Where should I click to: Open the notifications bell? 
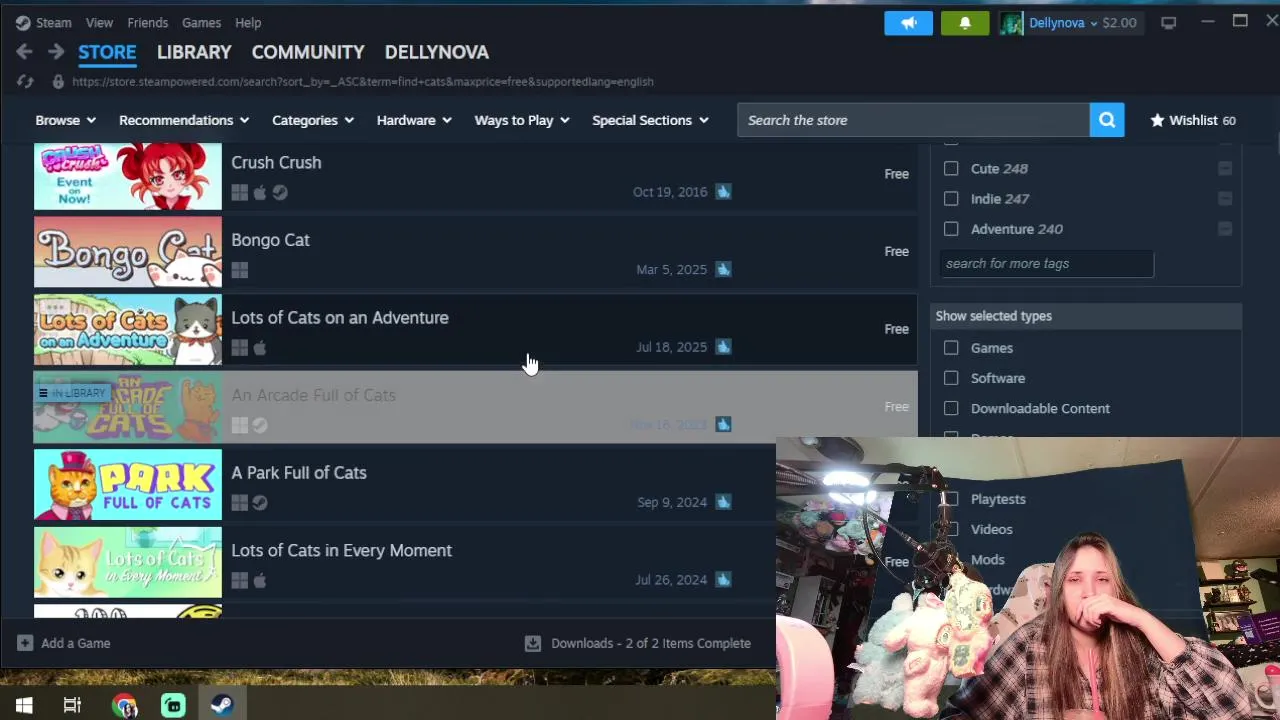tap(965, 23)
